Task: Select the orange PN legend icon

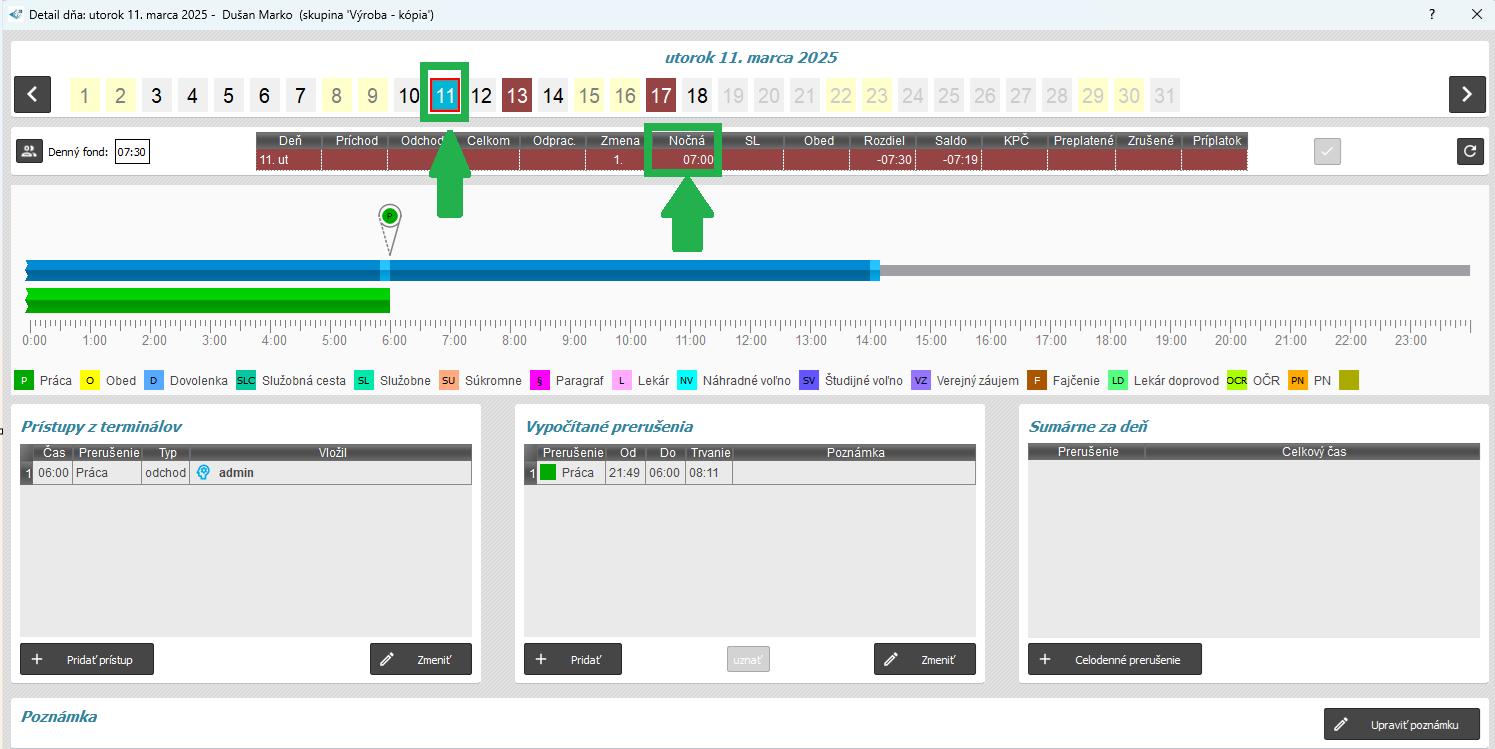Action: click(1297, 380)
